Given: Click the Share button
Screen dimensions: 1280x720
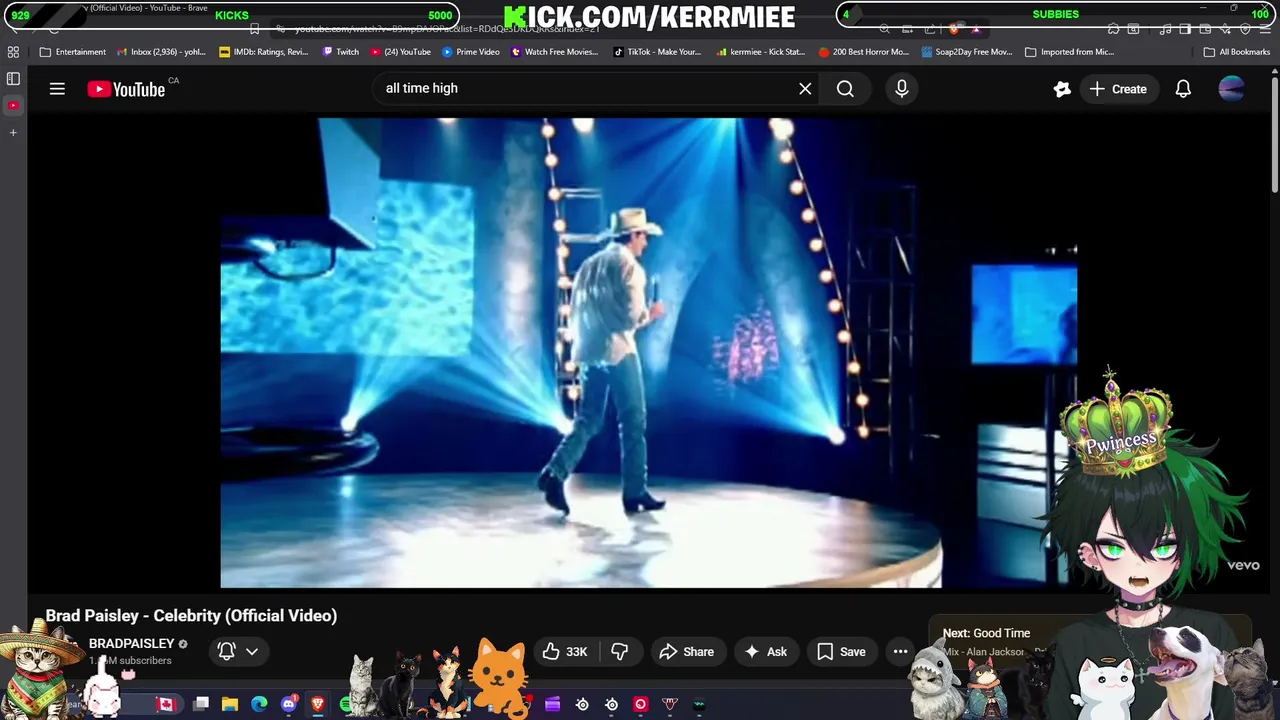Looking at the screenshot, I should tap(686, 652).
